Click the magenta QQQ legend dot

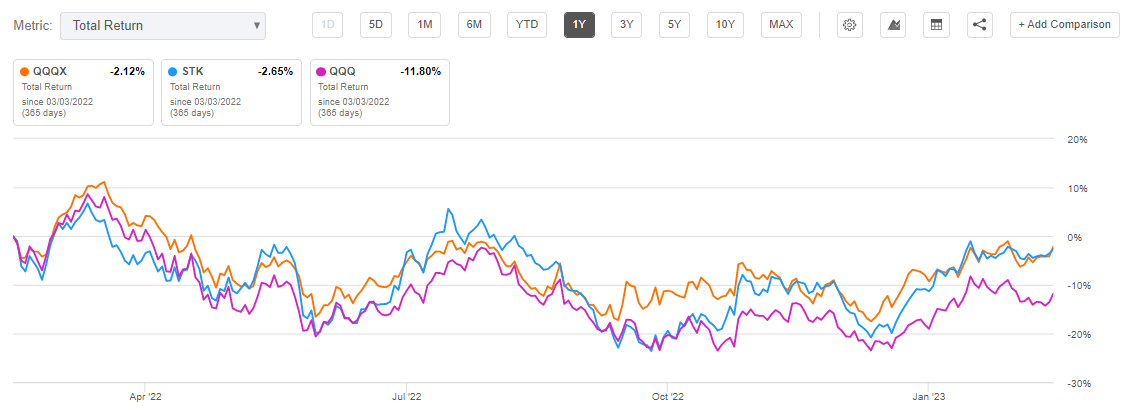[321, 72]
